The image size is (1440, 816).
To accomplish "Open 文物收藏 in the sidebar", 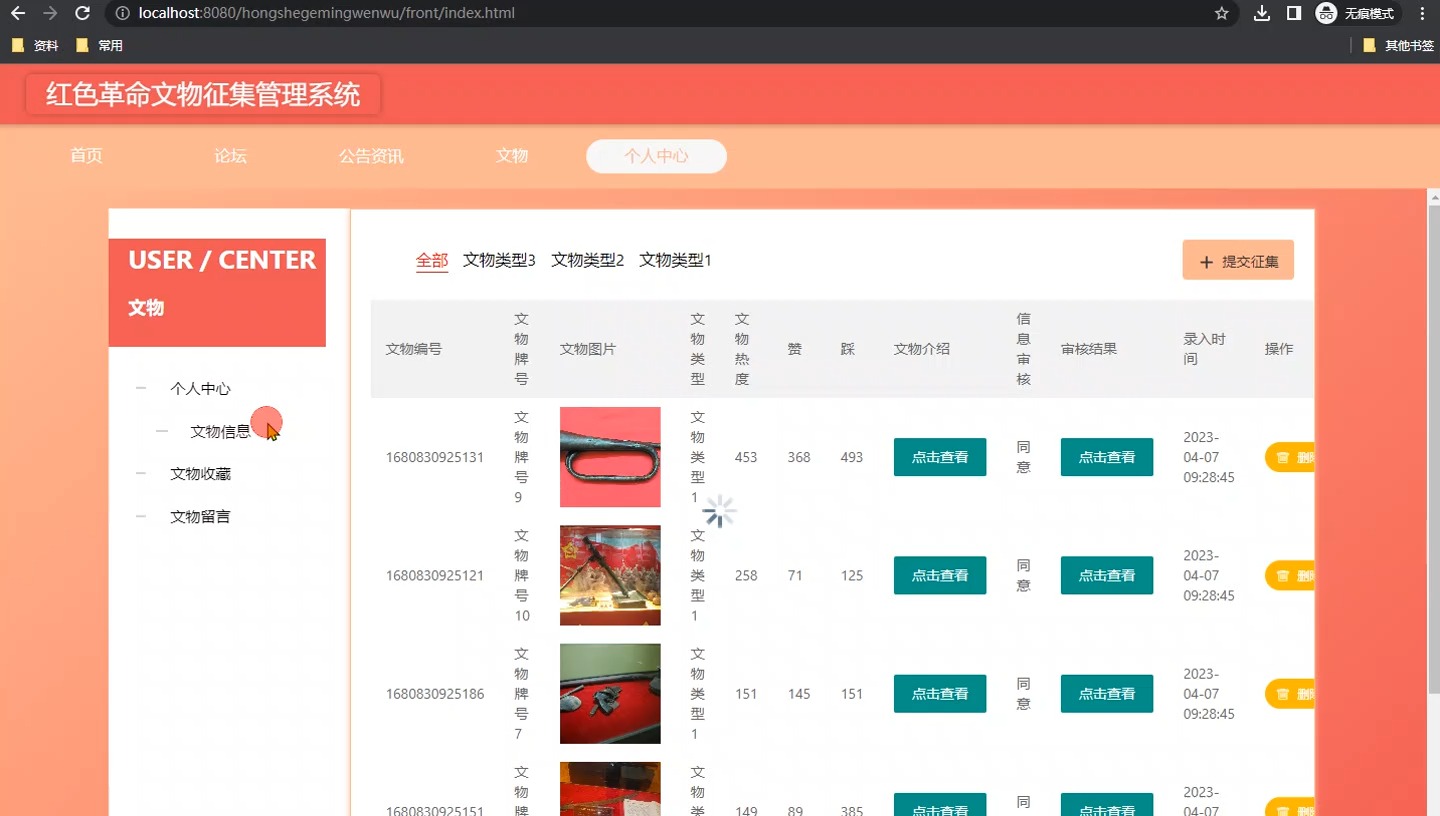I will pos(200,473).
